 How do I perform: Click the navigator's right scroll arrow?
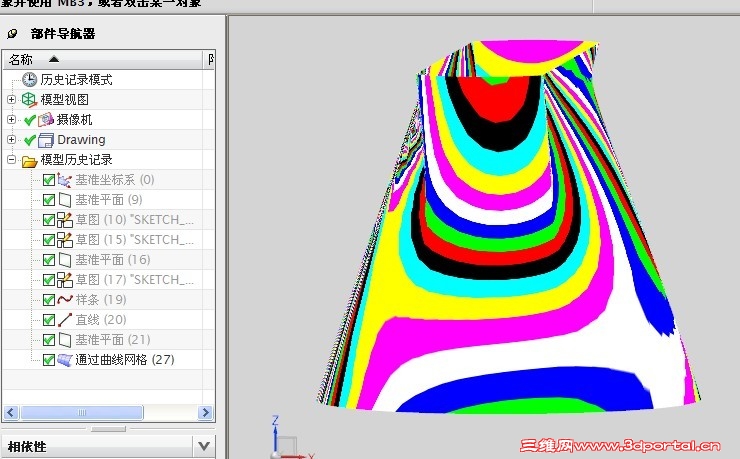coord(205,412)
